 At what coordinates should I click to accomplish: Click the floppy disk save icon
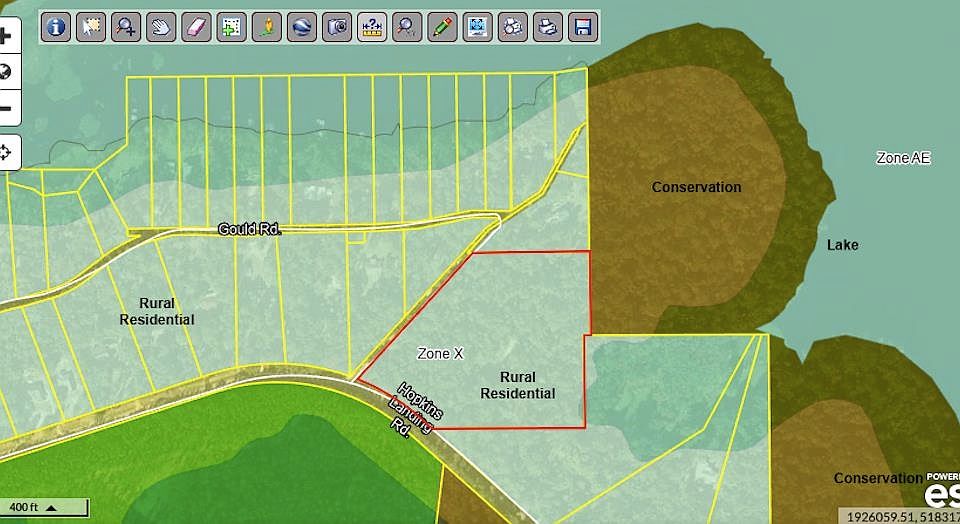pyautogui.click(x=582, y=27)
